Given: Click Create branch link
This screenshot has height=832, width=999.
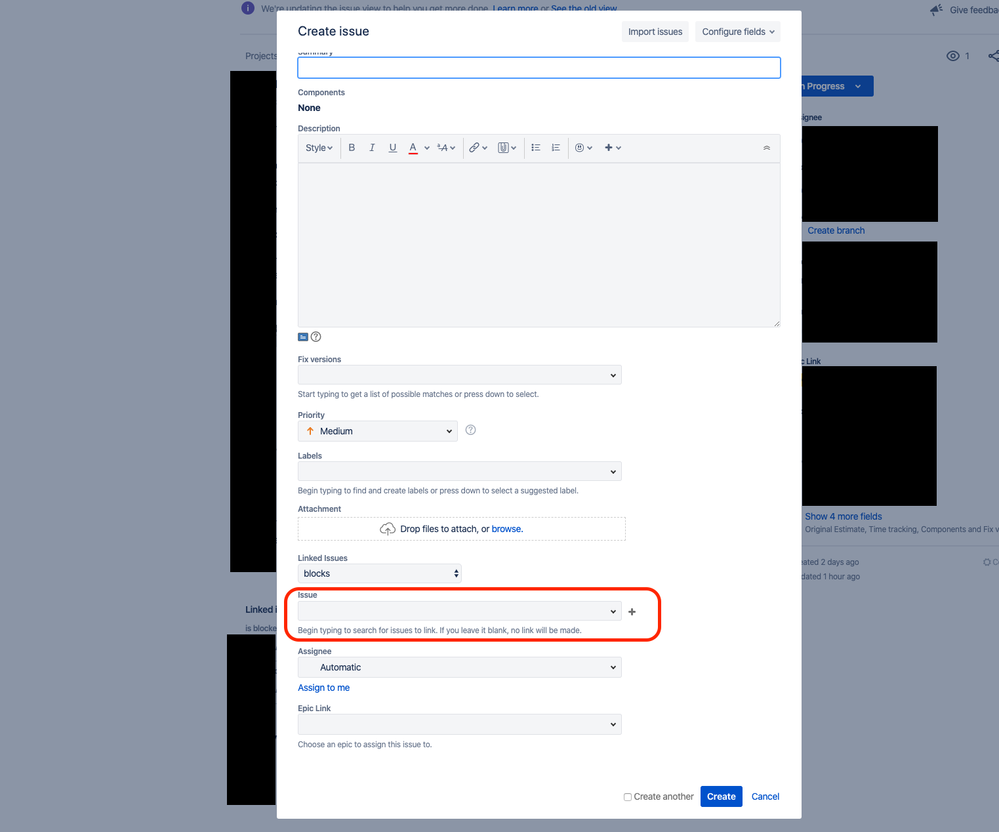Looking at the screenshot, I should click(836, 231).
